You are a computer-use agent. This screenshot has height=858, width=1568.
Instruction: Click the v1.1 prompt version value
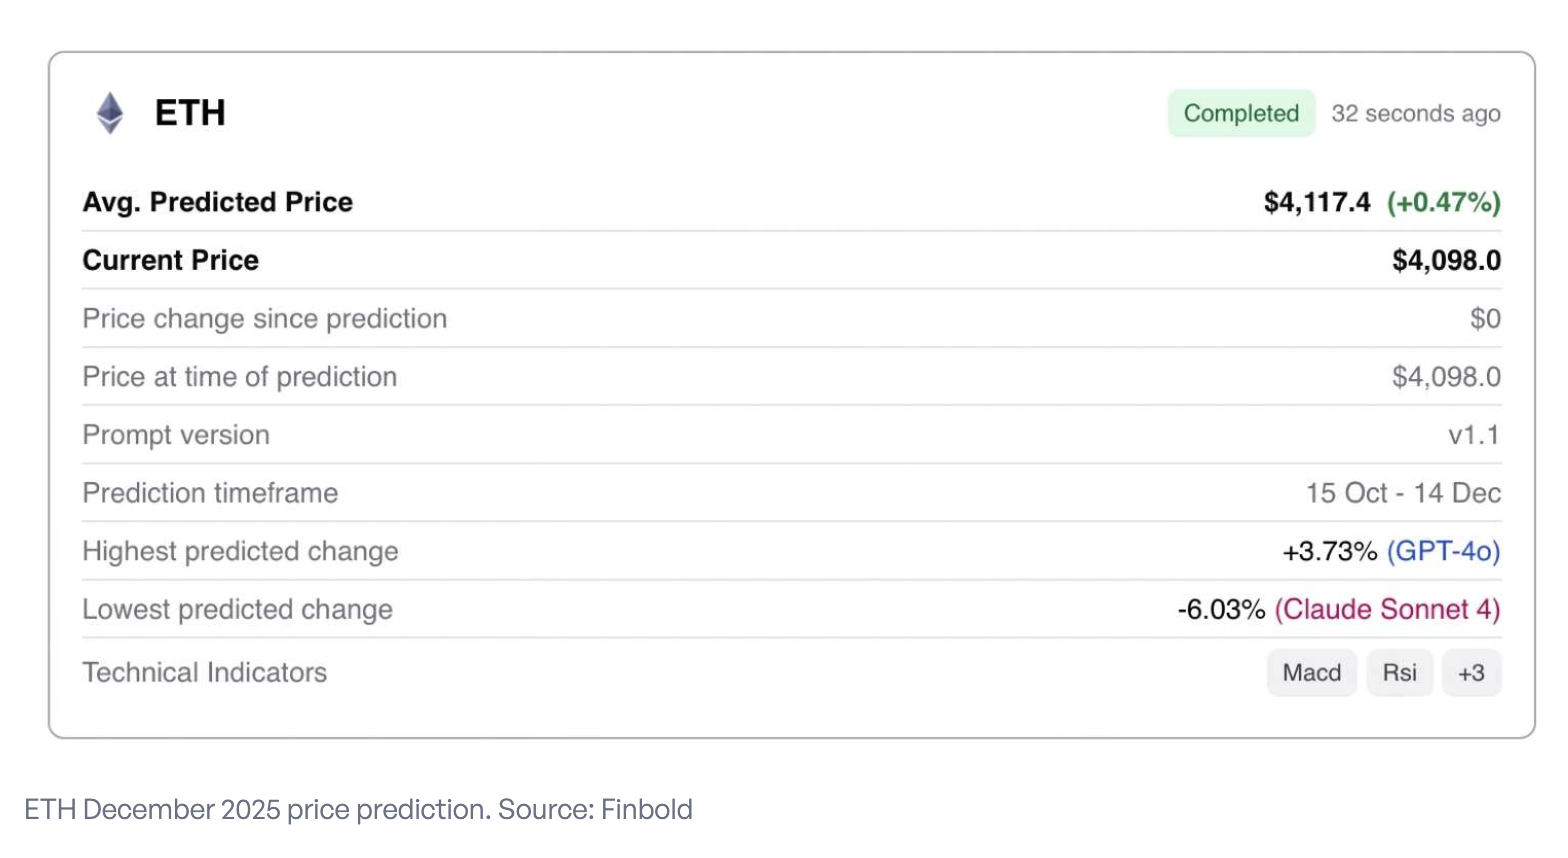[1474, 435]
